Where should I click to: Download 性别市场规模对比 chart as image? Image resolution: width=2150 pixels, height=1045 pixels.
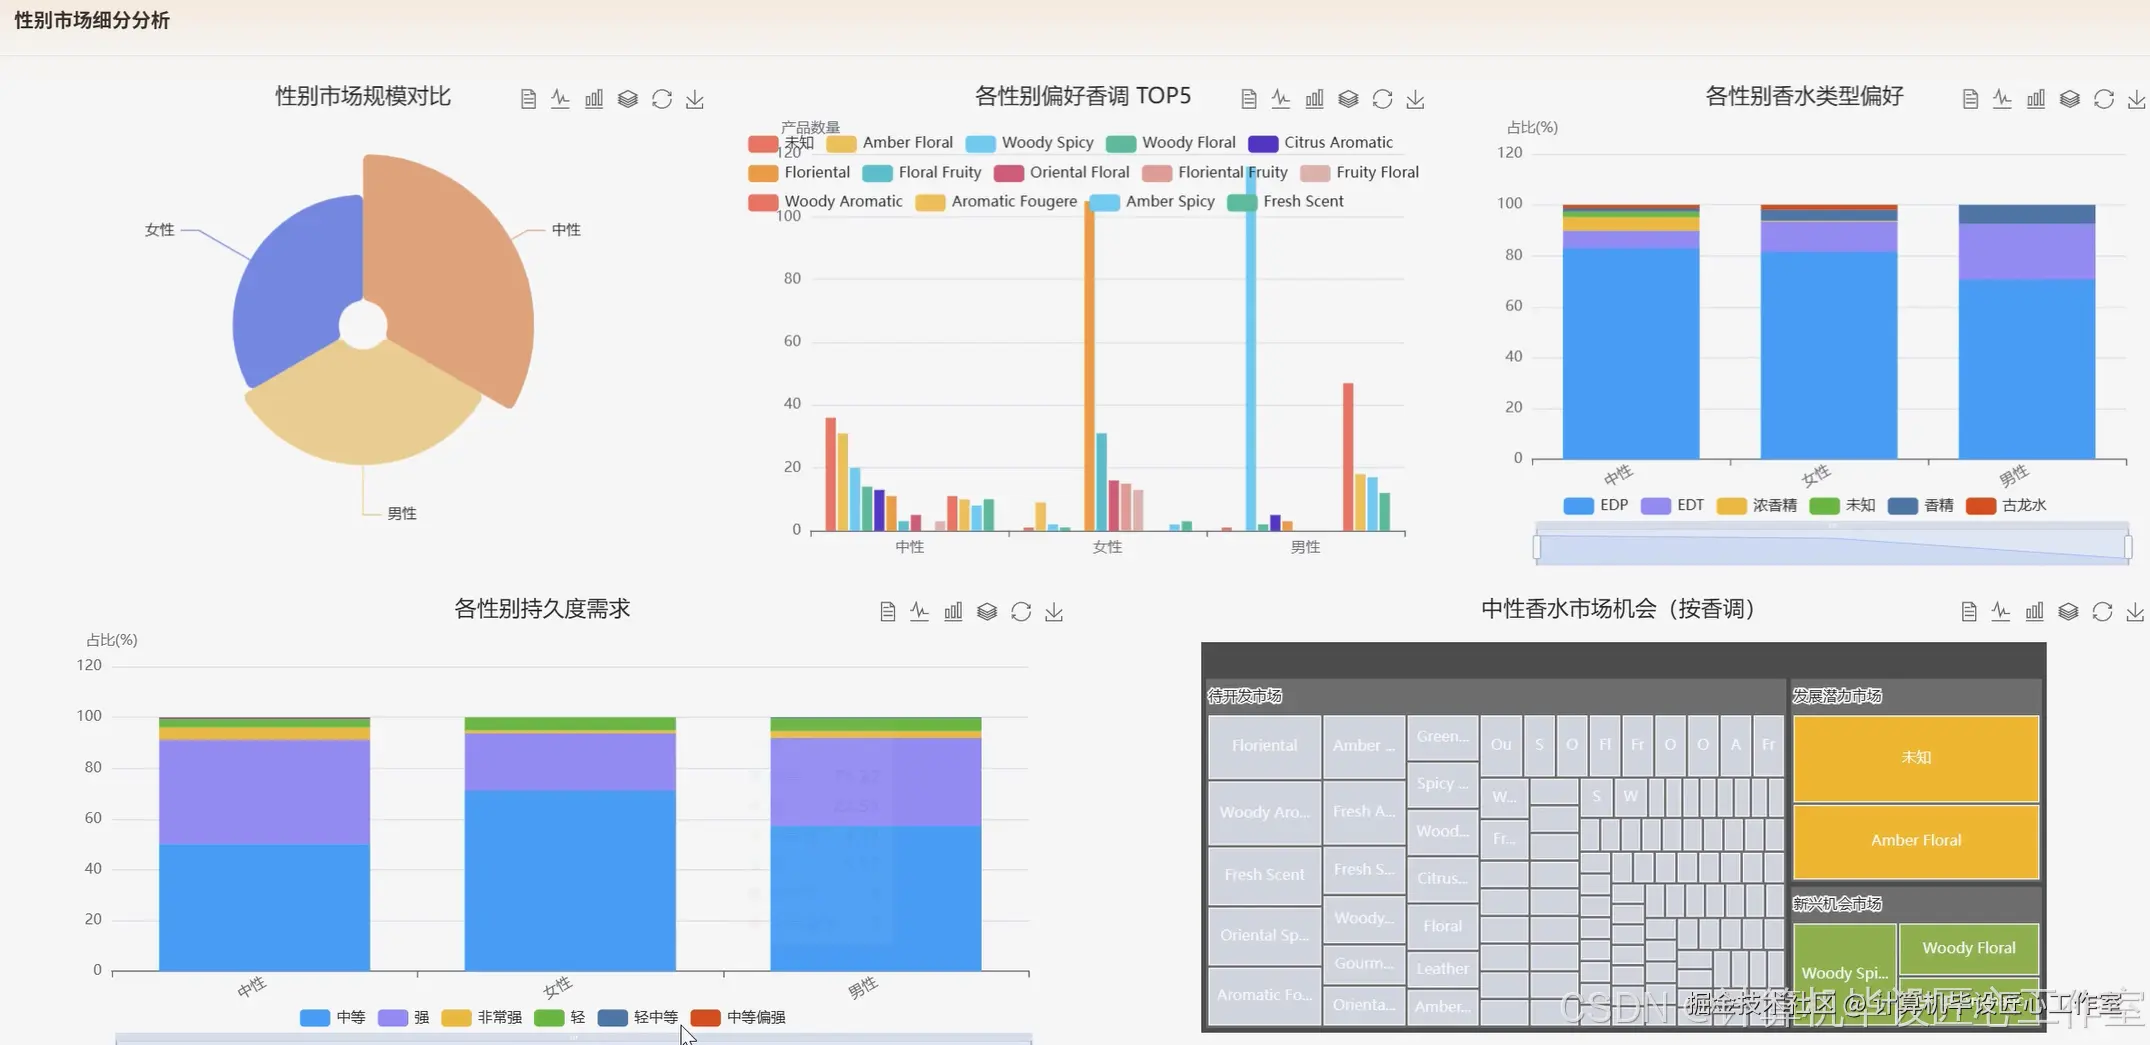tap(695, 99)
